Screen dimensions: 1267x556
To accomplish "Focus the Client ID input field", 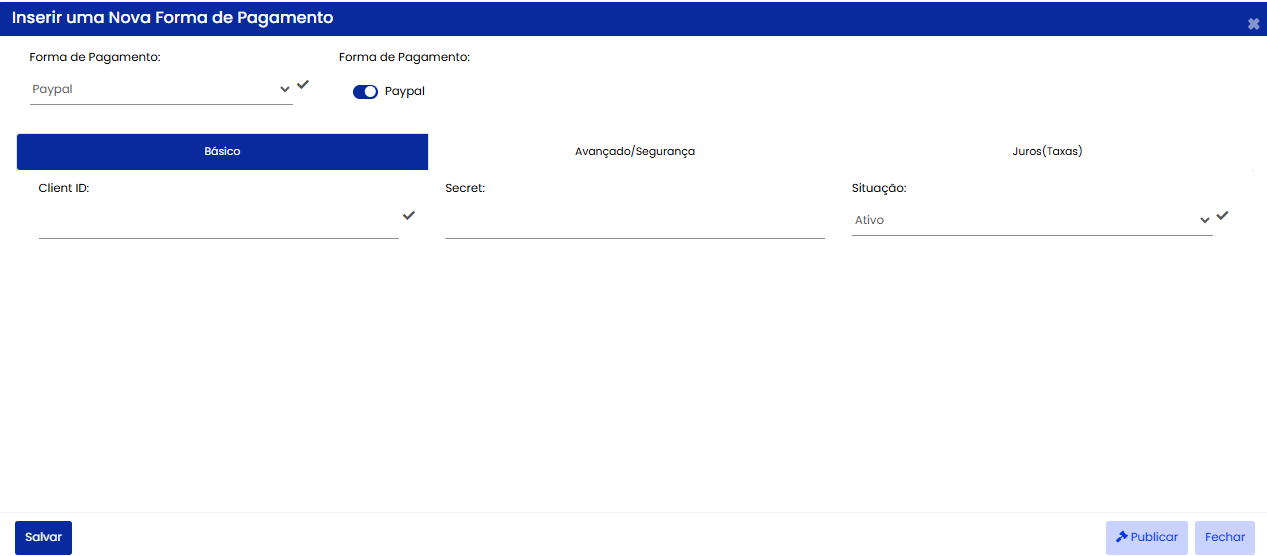I will [218, 222].
